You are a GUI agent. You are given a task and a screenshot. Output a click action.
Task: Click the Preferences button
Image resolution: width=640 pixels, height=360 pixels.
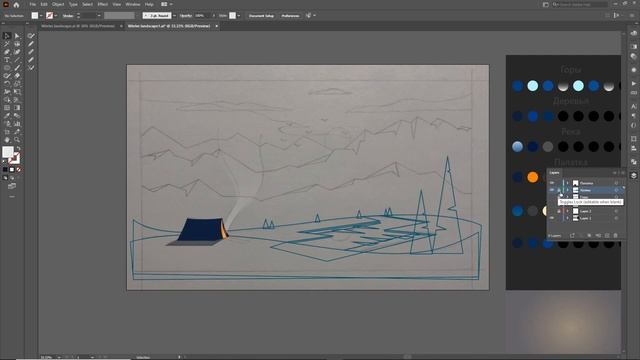[290, 16]
